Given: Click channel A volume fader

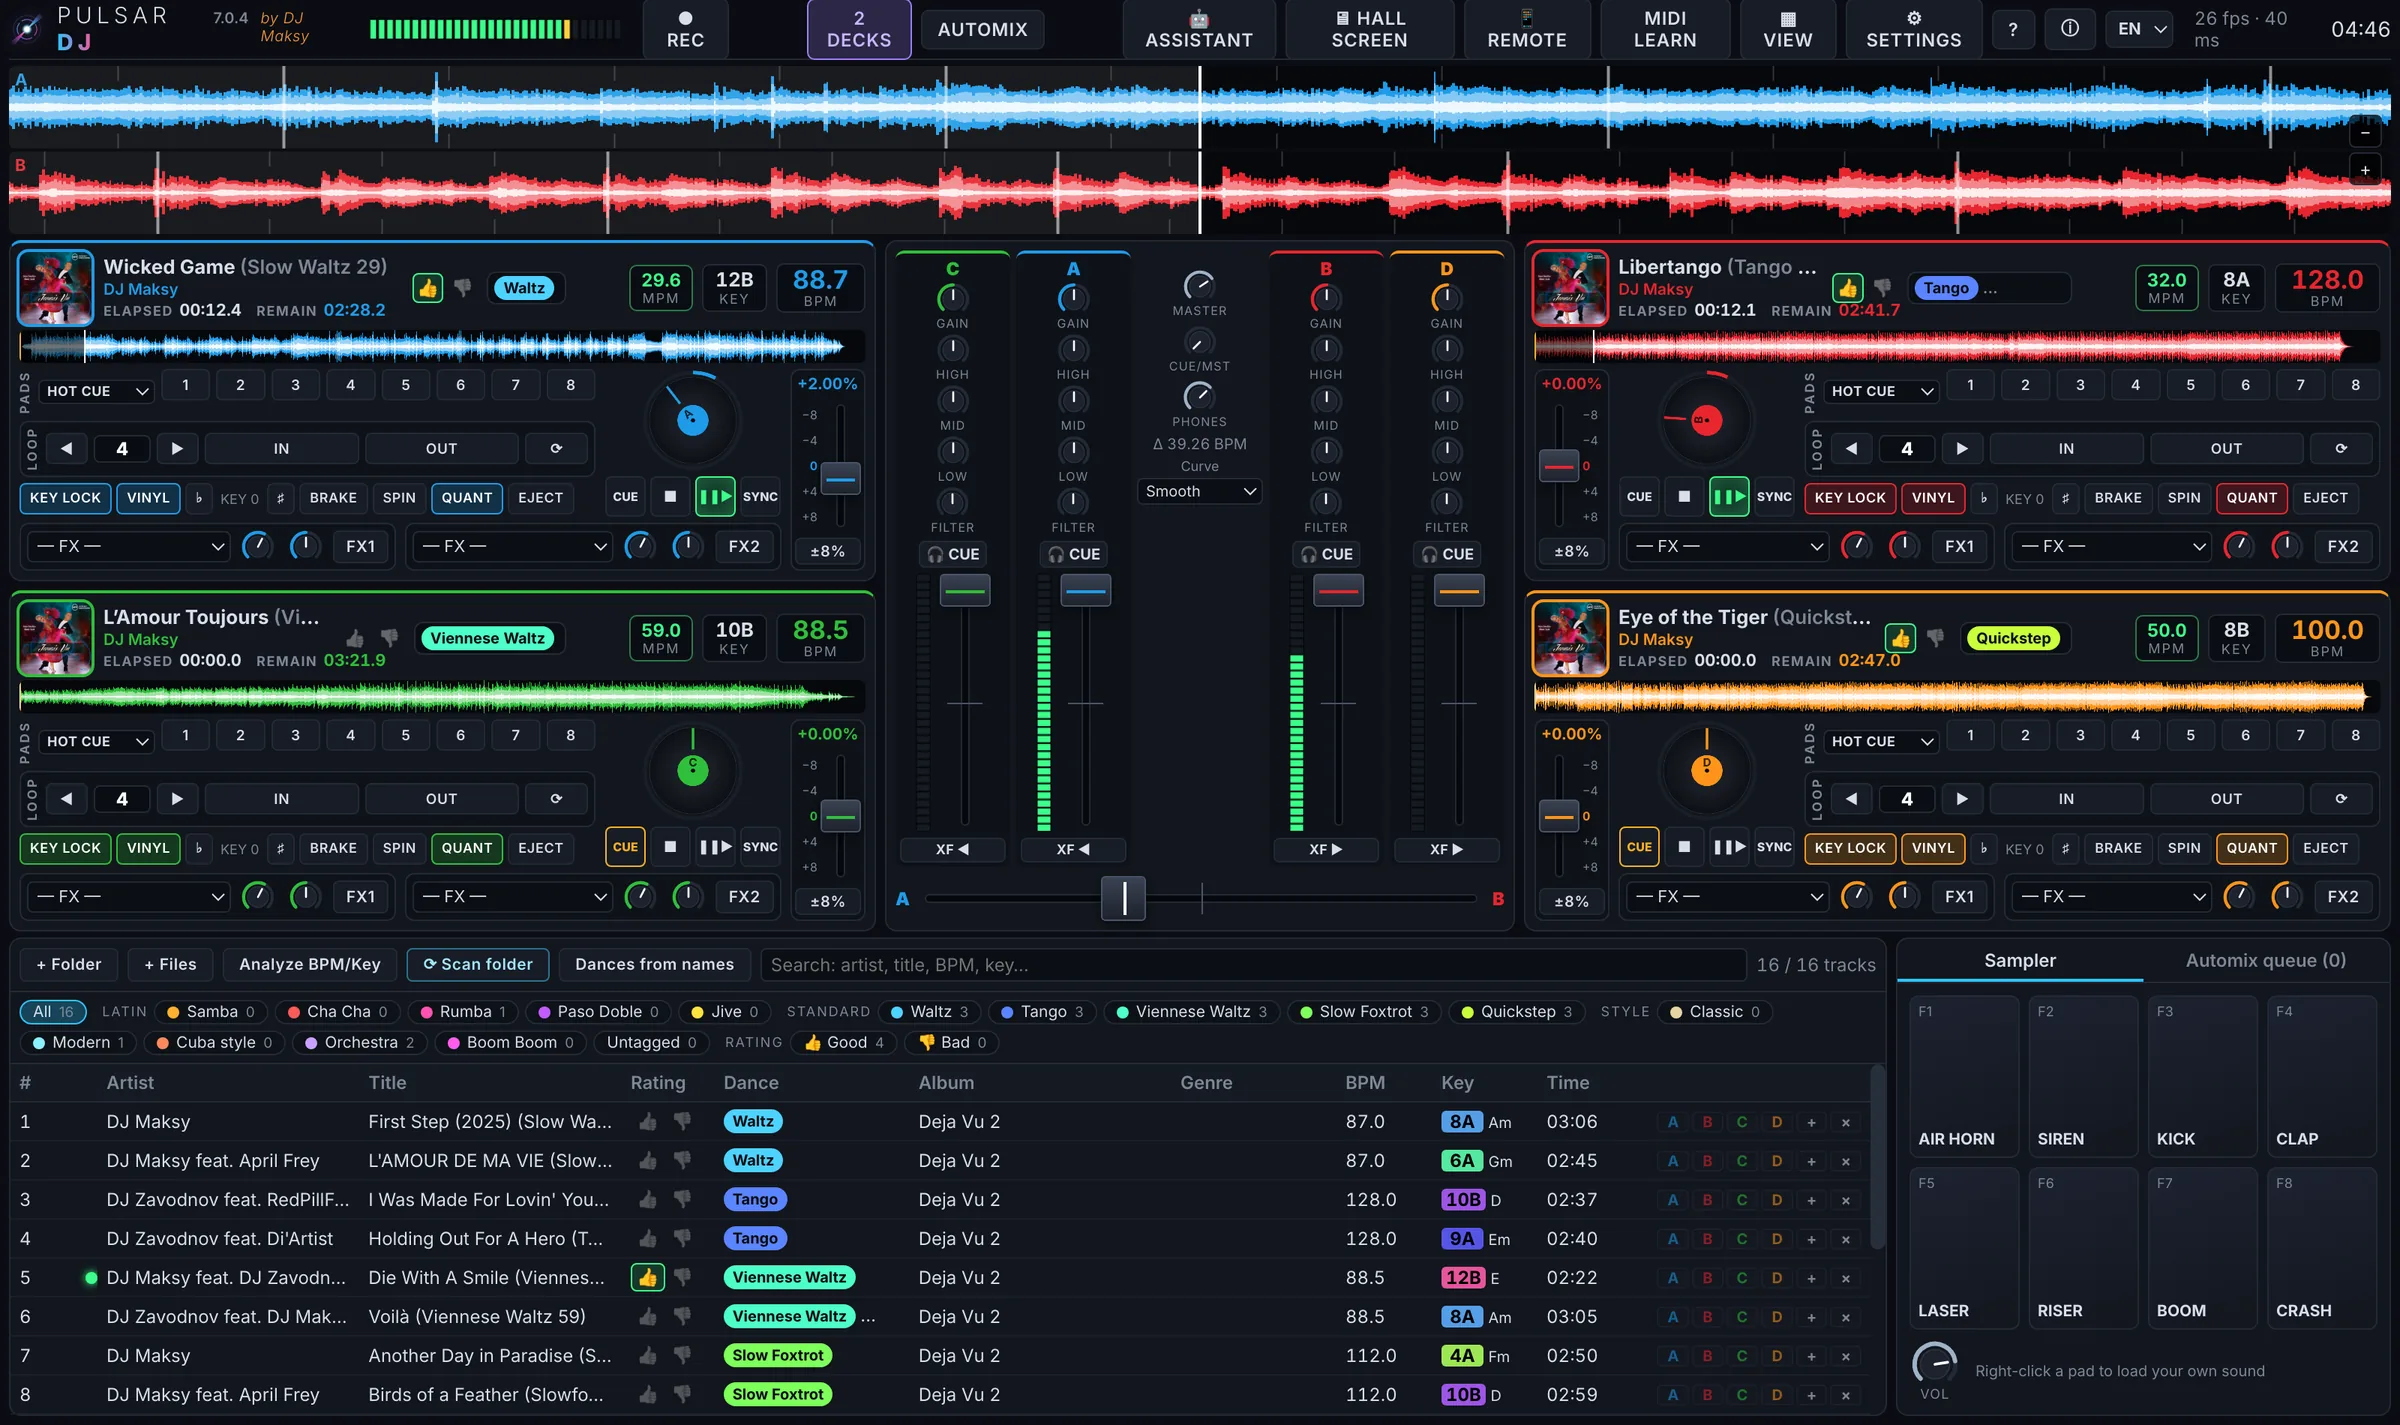Looking at the screenshot, I should click(1085, 590).
